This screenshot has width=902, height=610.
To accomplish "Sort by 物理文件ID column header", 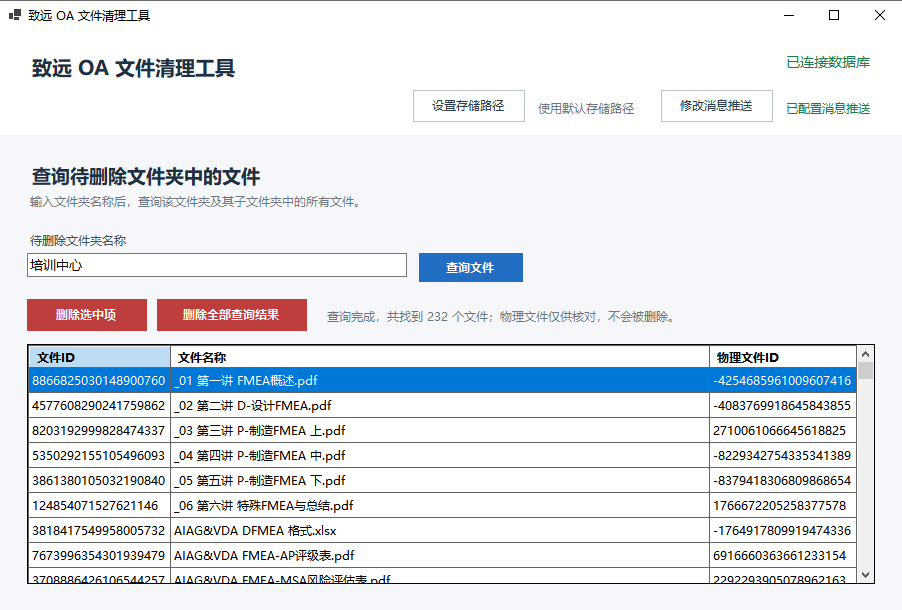I will (x=783, y=357).
